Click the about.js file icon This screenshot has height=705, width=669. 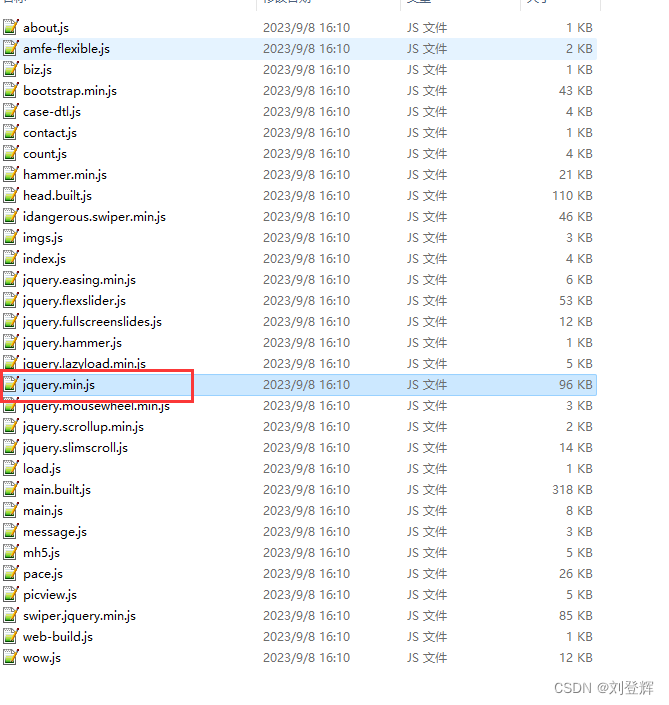point(11,27)
